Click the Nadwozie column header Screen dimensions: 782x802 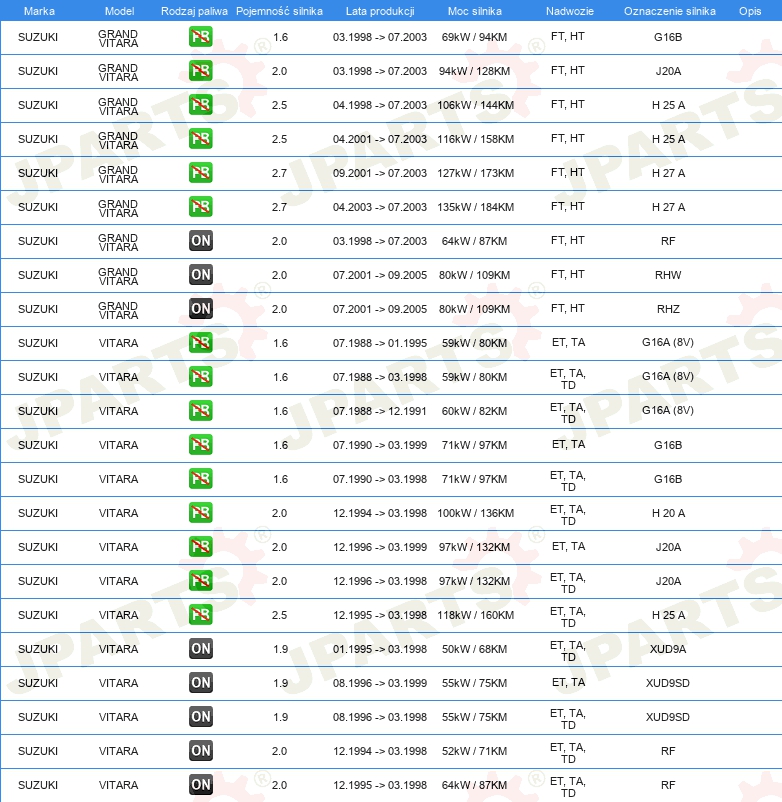570,11
